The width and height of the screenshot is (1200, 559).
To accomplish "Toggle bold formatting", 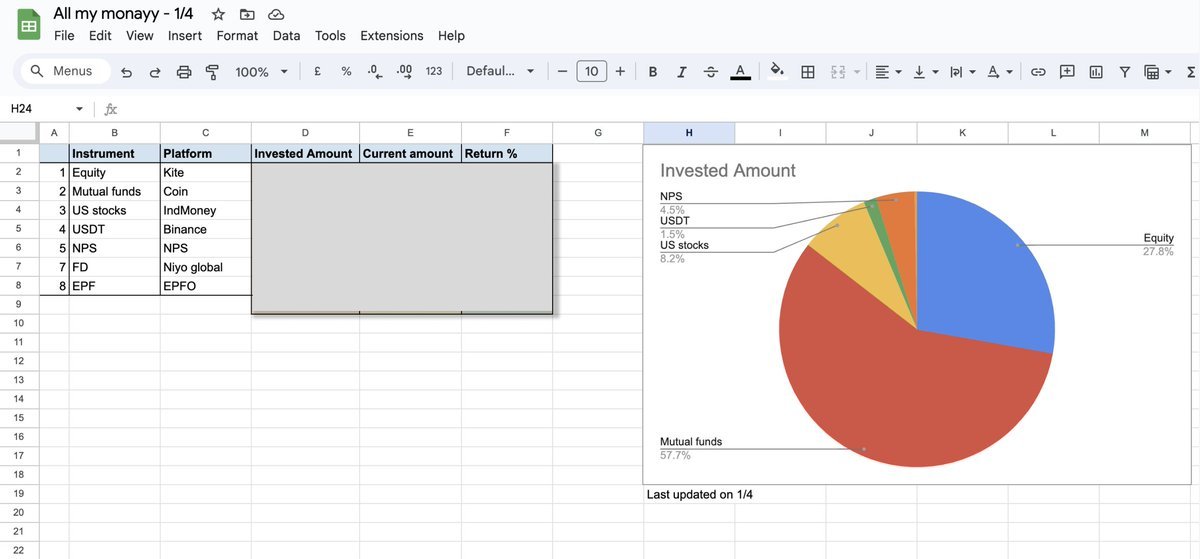I will pos(653,72).
